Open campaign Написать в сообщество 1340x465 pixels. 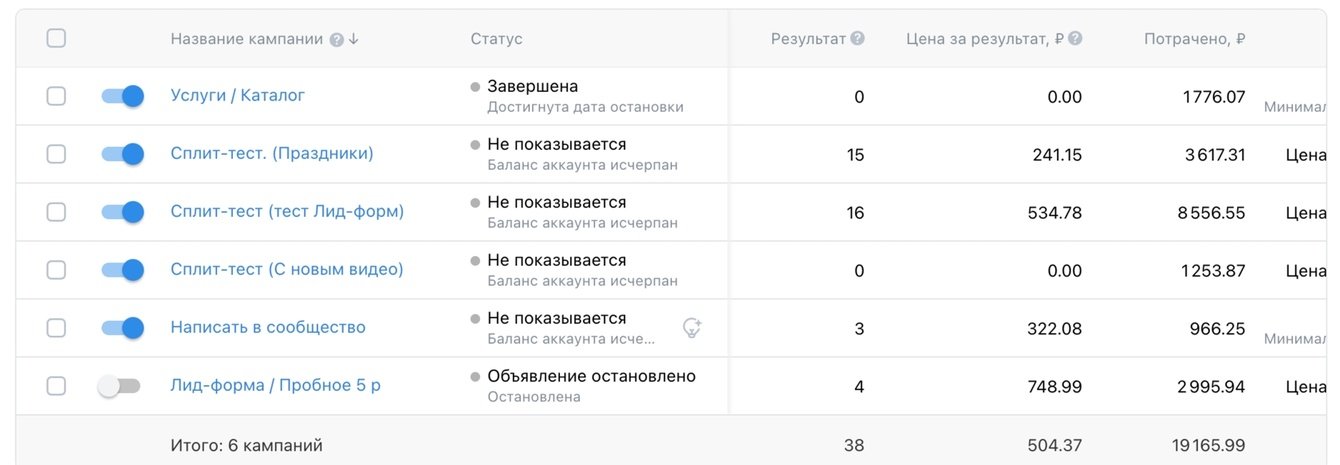click(x=268, y=328)
